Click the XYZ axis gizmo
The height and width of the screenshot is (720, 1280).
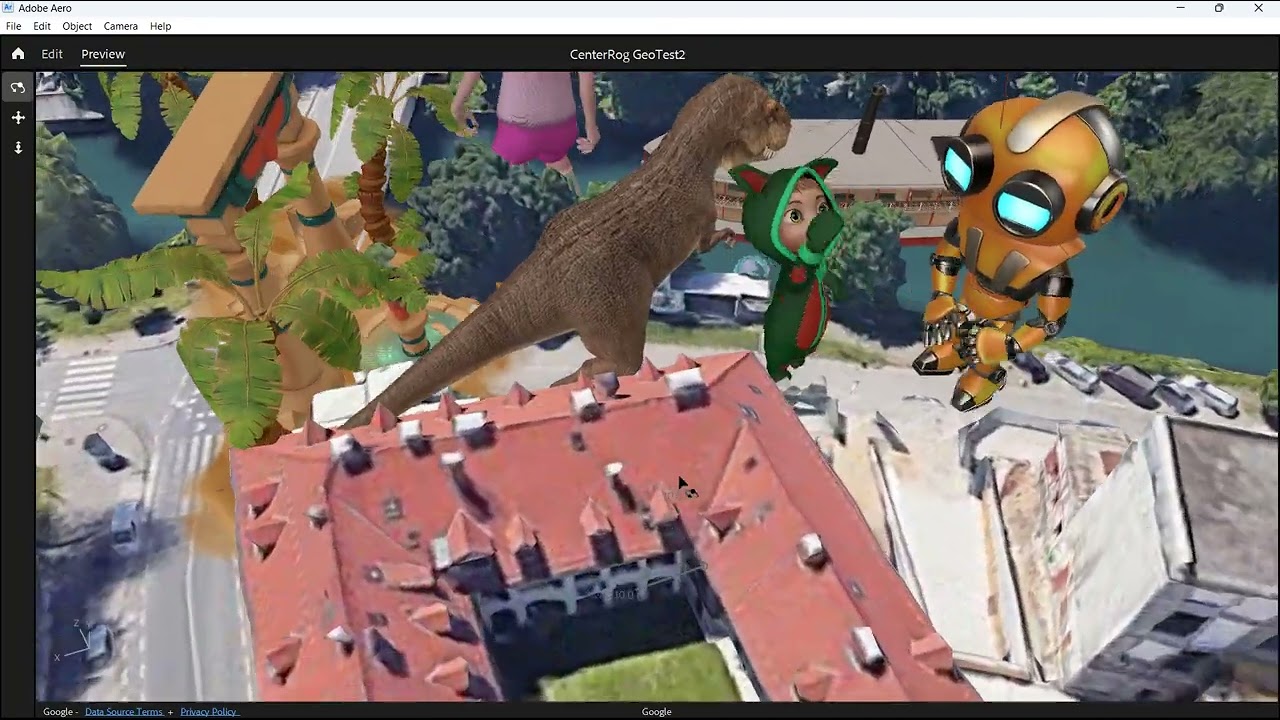[x=76, y=640]
